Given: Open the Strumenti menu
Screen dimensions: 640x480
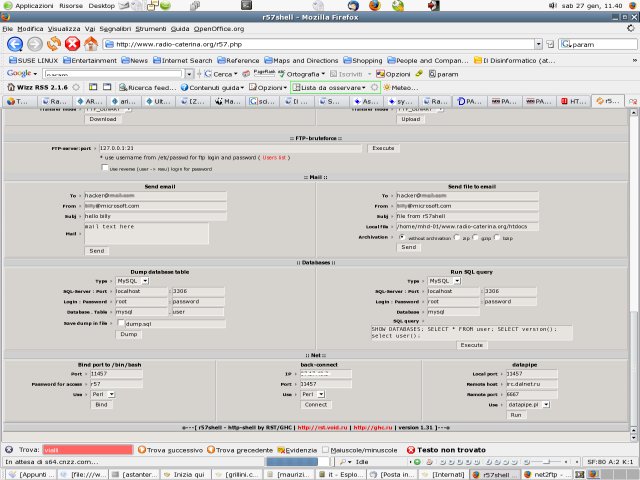Looking at the screenshot, I should pyautogui.click(x=150, y=29).
